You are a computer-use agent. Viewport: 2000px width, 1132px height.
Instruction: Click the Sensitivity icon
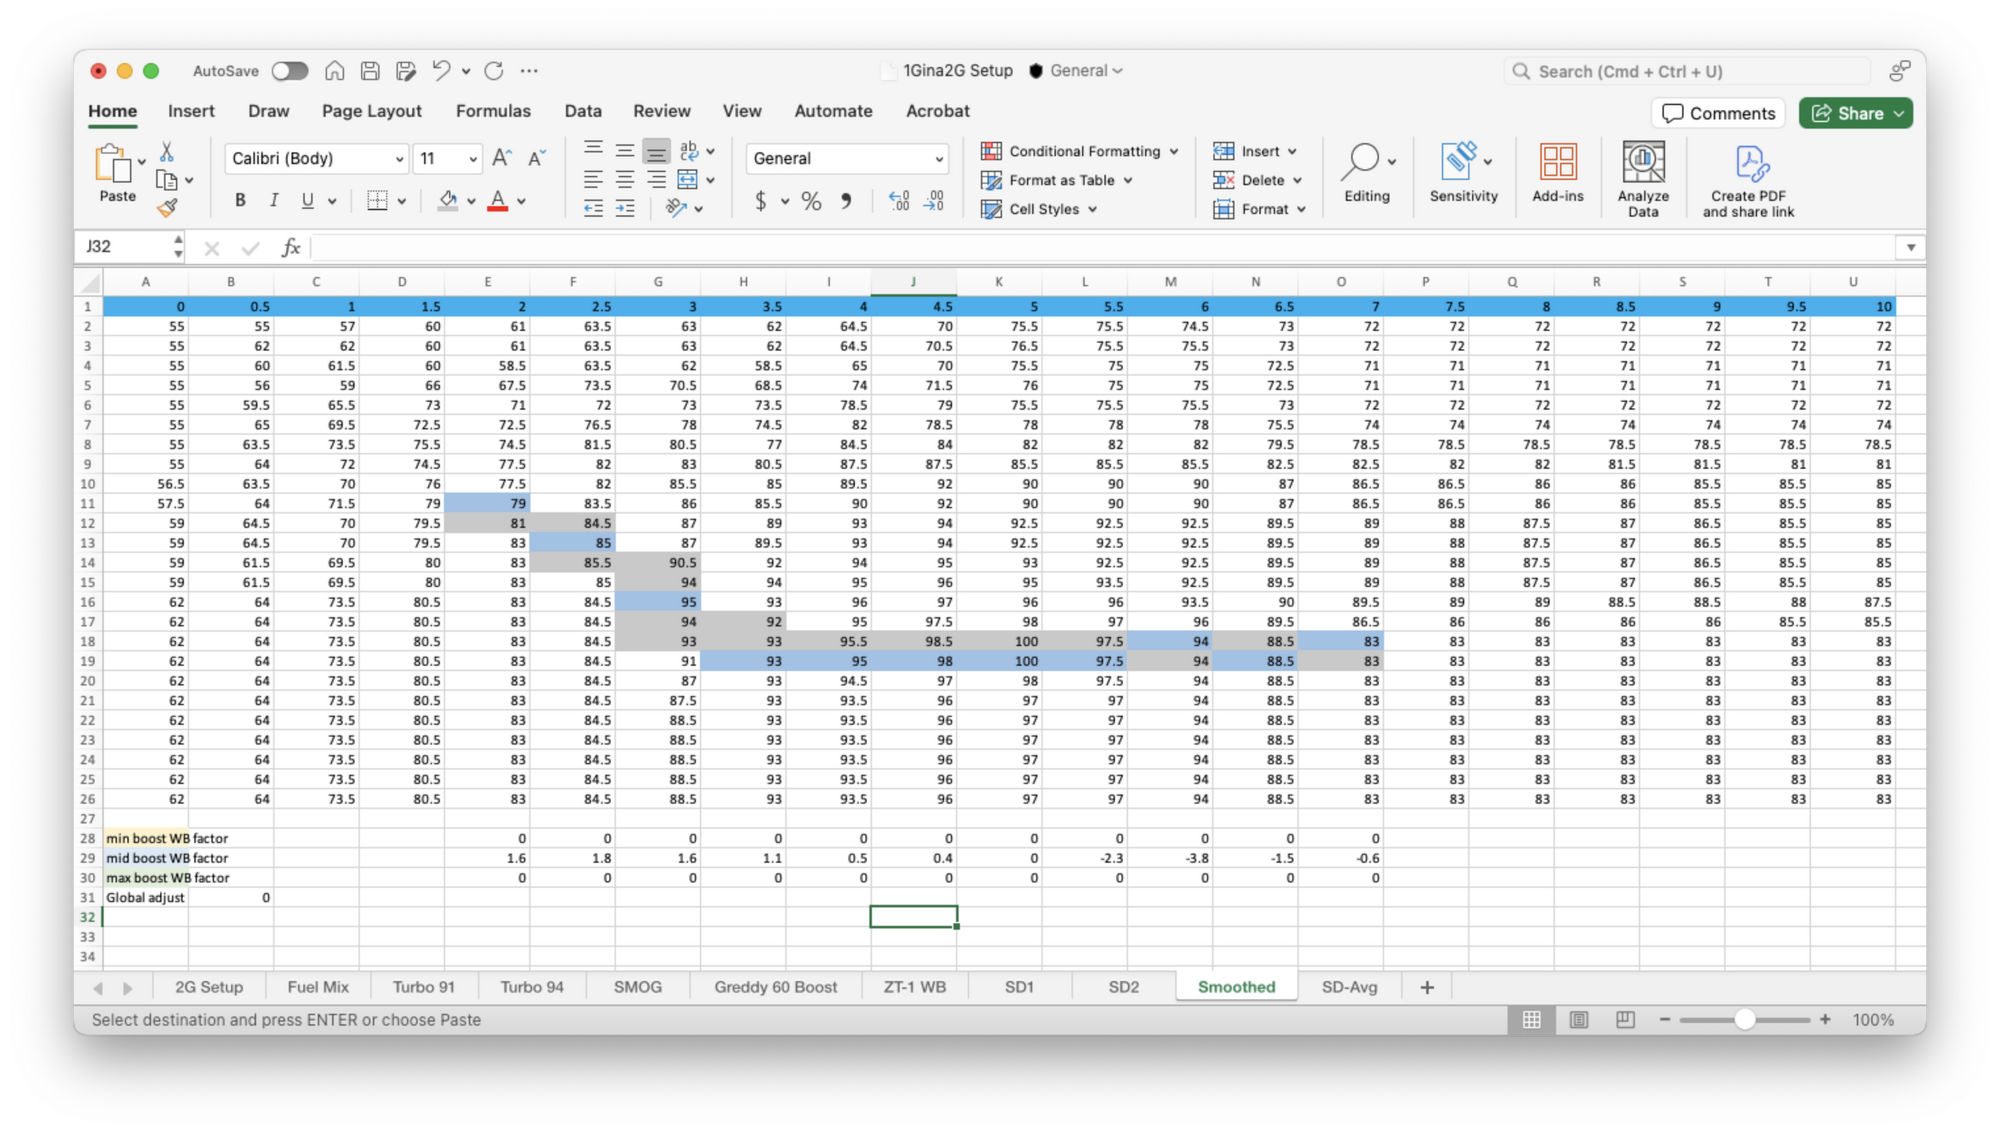coord(1463,173)
